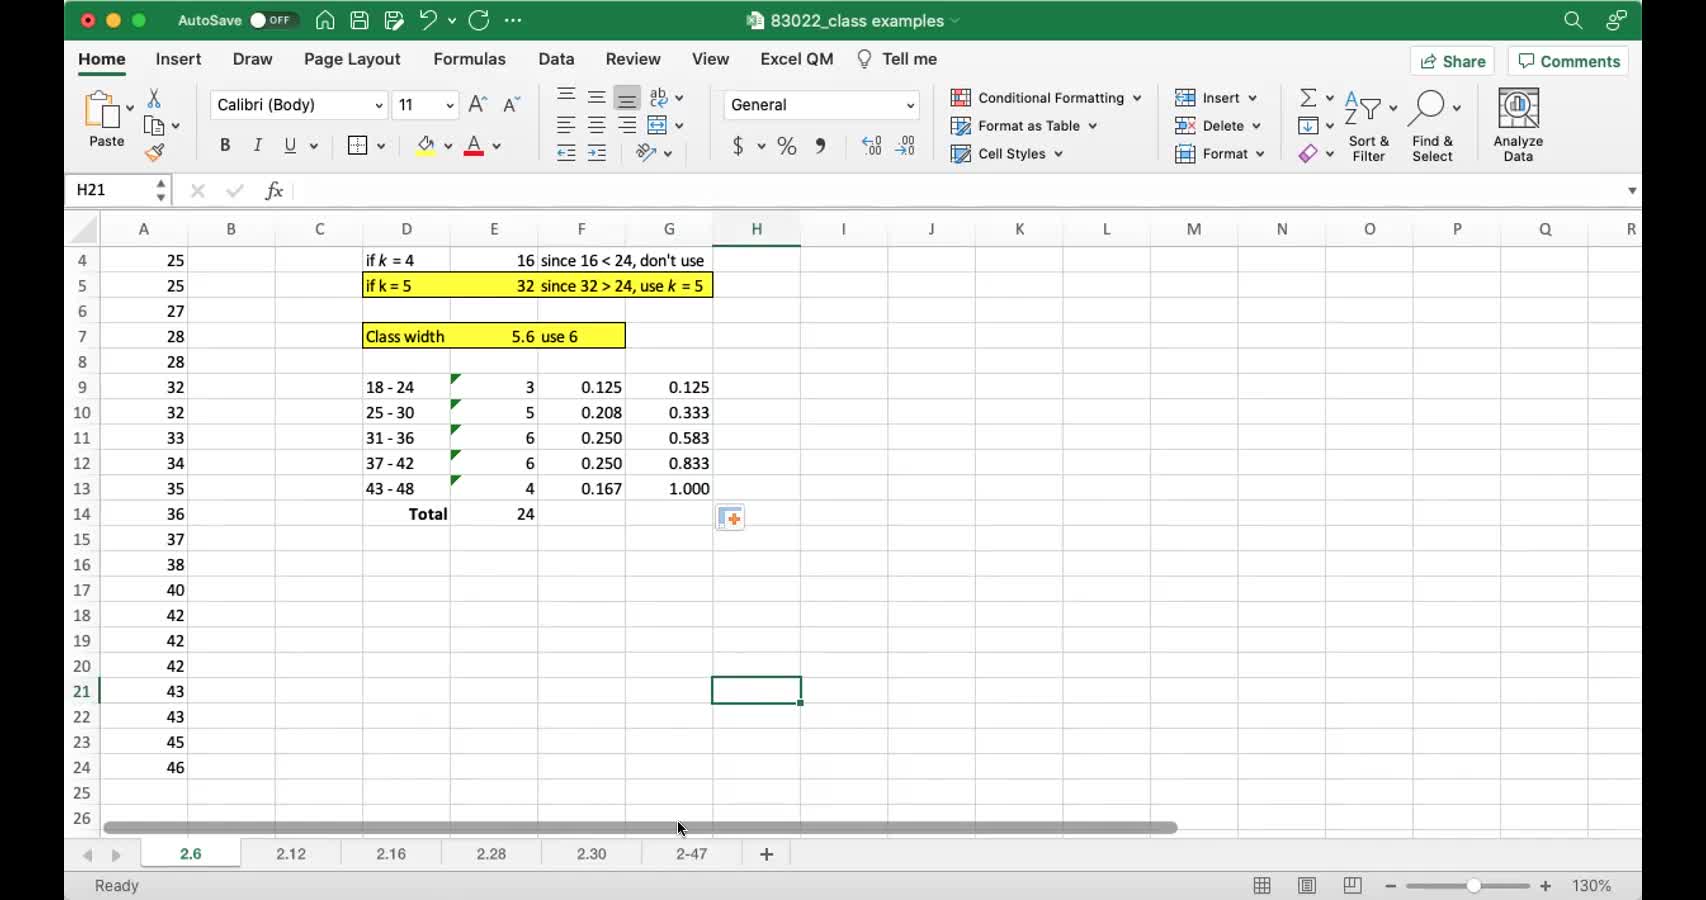Viewport: 1706px width, 900px height.
Task: Click the Paste Options floating button
Action: [x=730, y=518]
